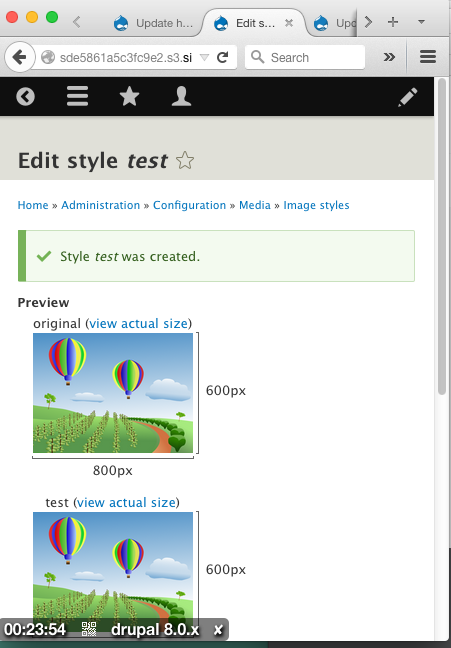Open the user account icon in the toolbar
This screenshot has height=648, width=451.
(181, 96)
